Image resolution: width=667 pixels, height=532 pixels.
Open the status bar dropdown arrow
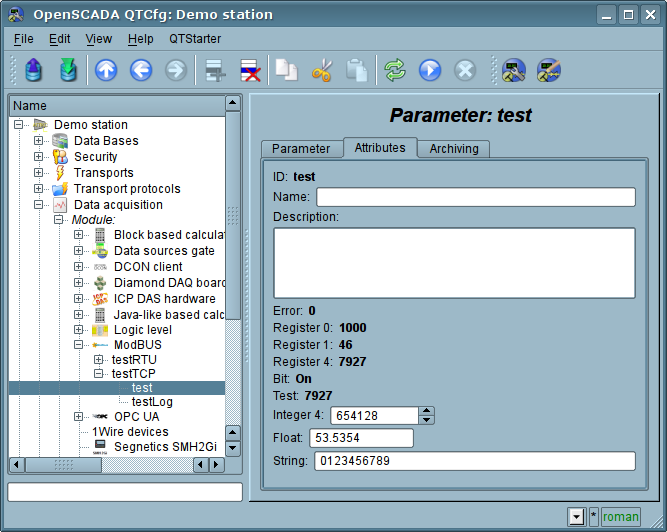coord(575,517)
